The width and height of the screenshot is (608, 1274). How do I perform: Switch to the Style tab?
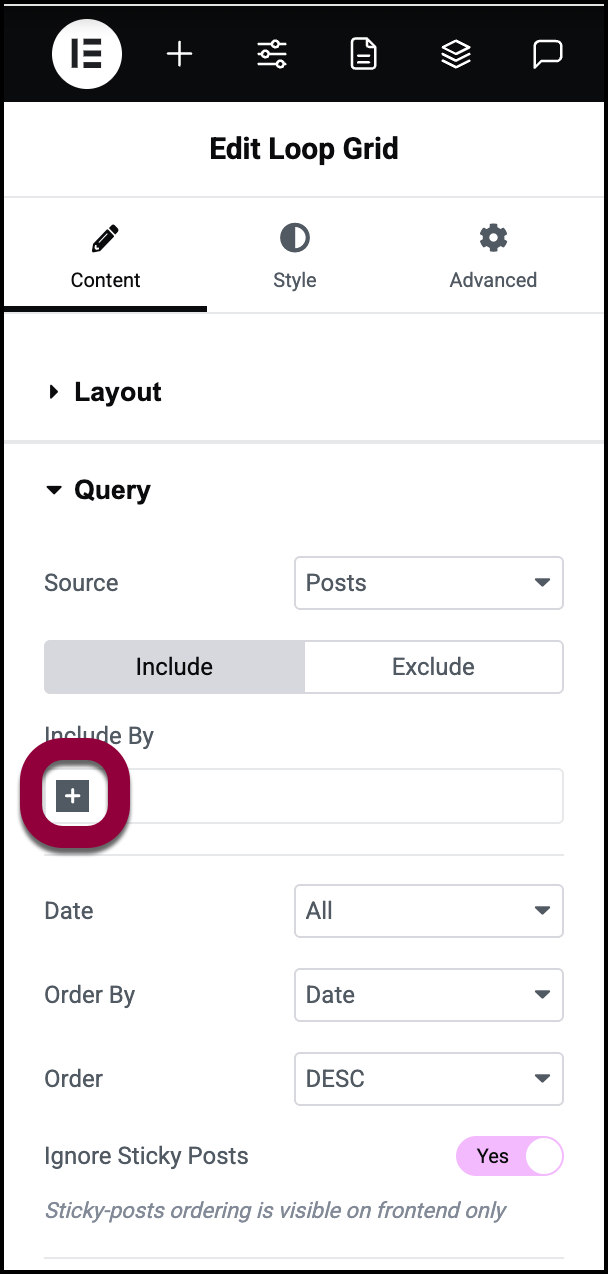pyautogui.click(x=295, y=257)
